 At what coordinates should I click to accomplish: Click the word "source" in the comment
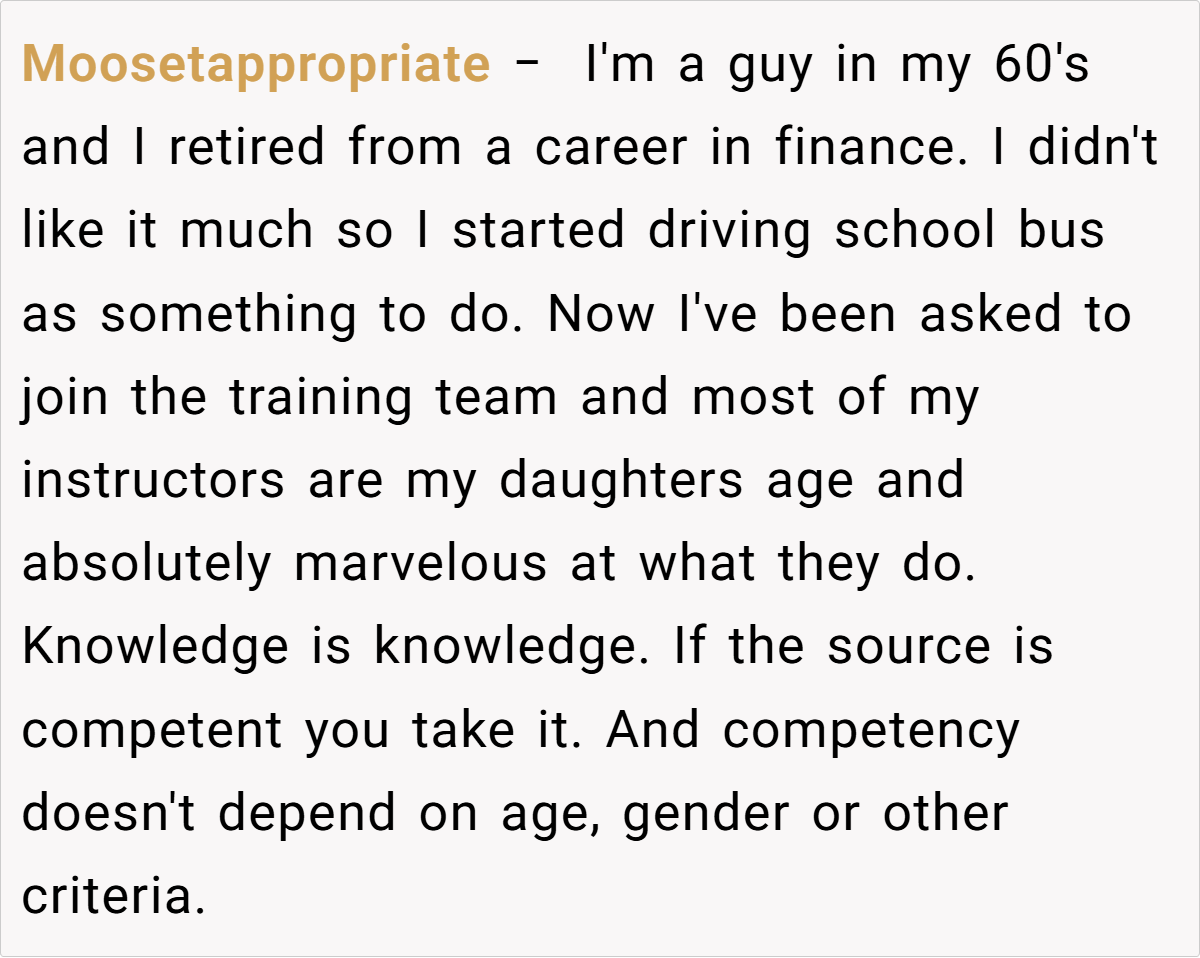[x=903, y=646]
